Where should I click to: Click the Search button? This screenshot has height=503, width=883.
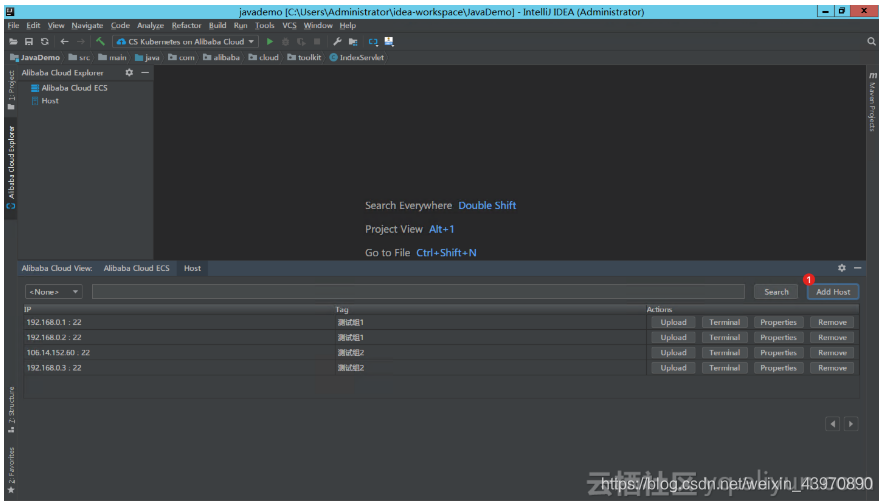pos(776,292)
